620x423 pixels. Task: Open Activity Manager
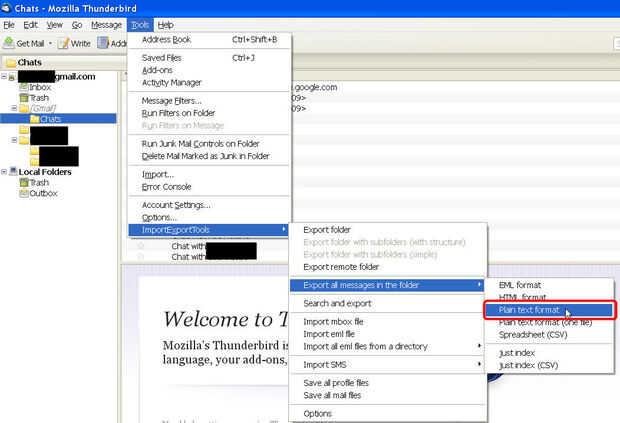click(210, 82)
